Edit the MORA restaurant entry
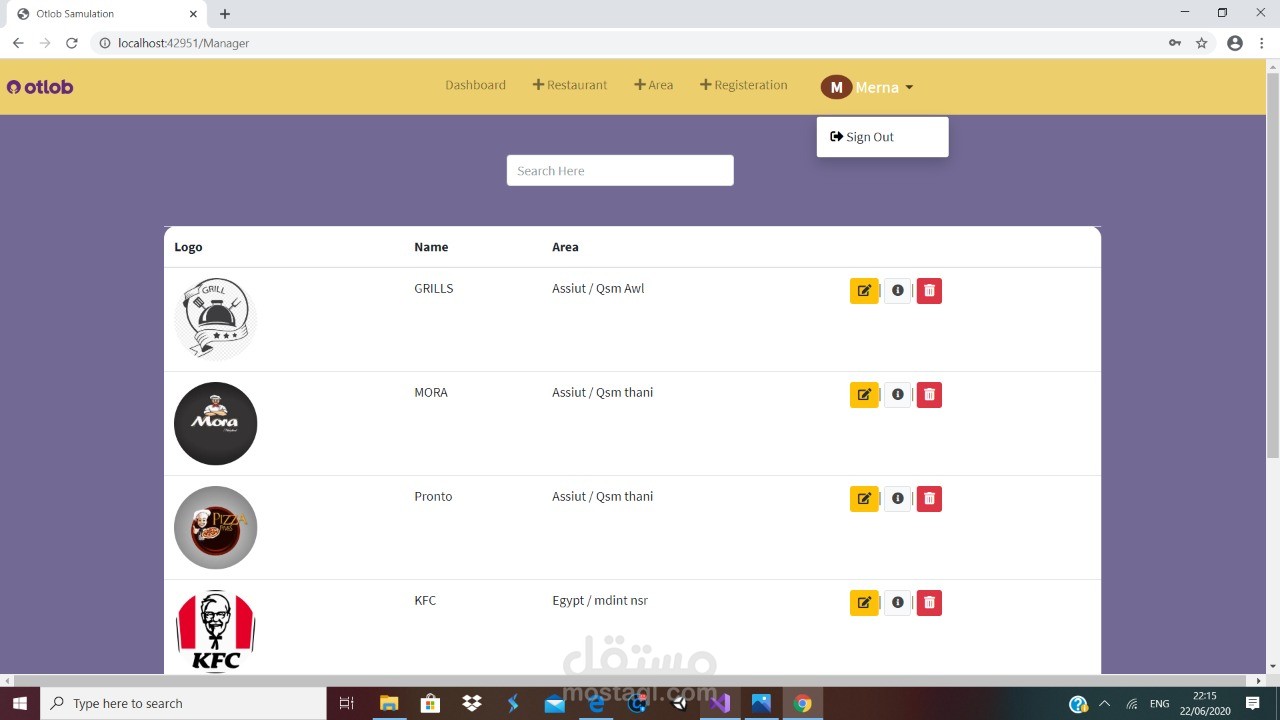 point(864,395)
